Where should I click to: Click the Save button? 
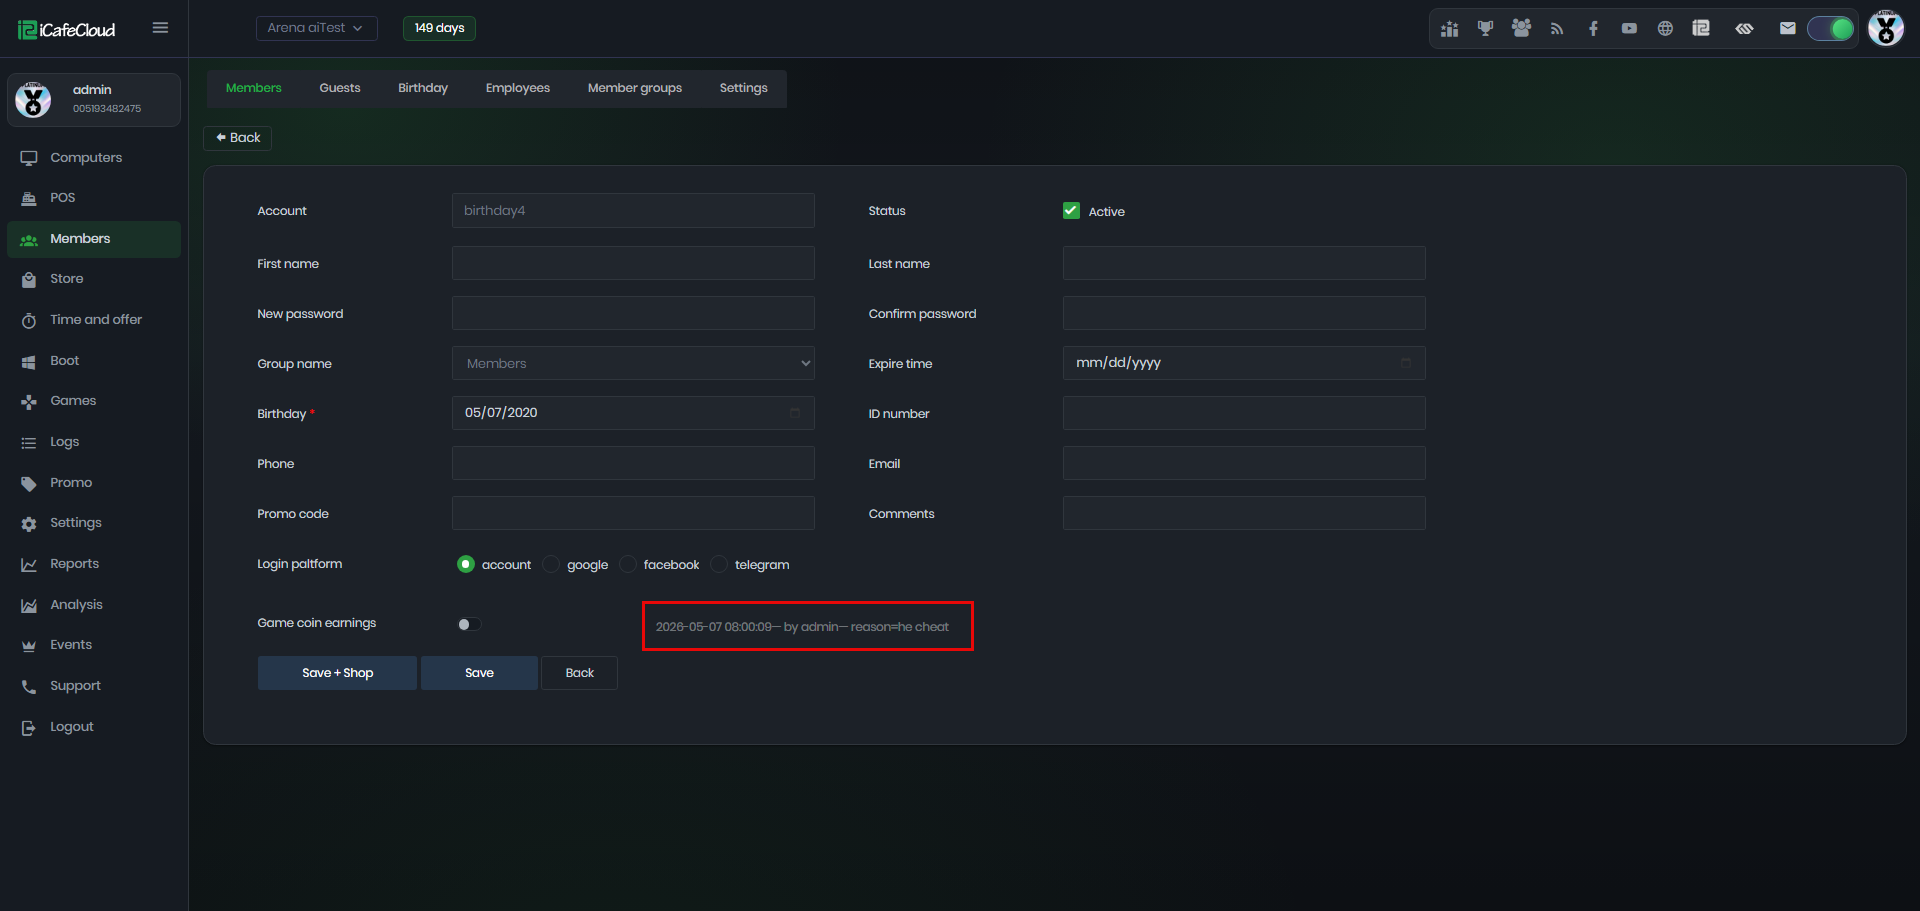point(479,673)
